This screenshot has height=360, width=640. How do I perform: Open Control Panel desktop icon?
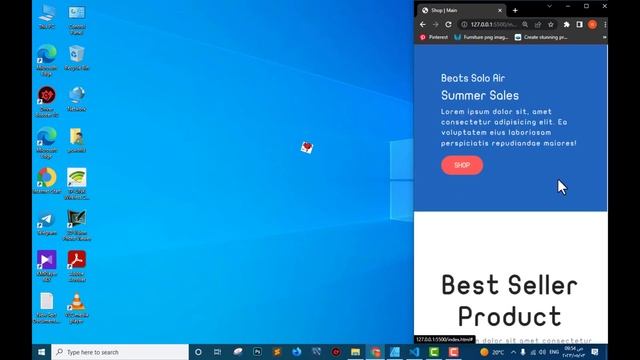point(77,20)
